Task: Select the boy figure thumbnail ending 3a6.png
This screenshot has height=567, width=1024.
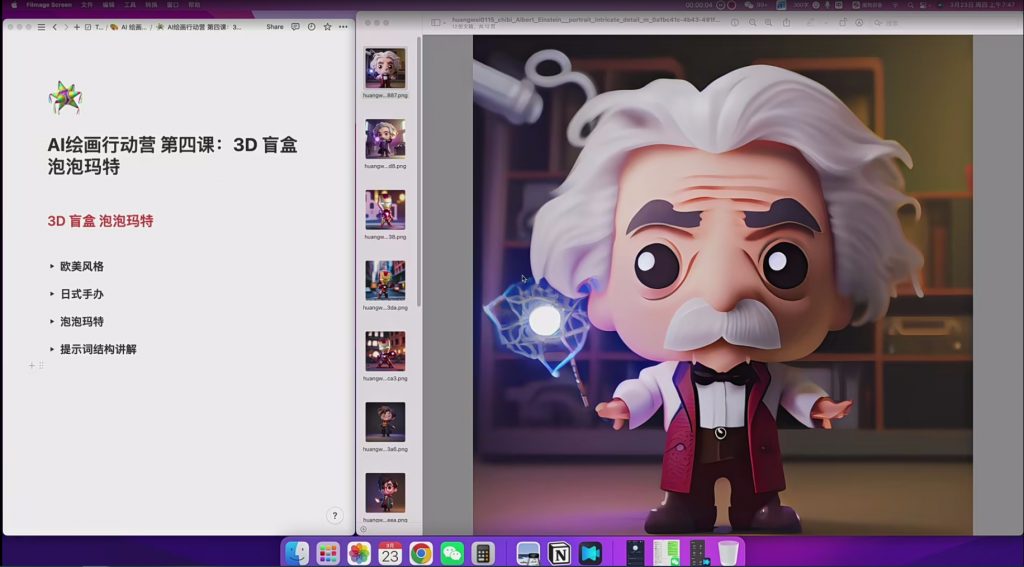Action: [385, 422]
